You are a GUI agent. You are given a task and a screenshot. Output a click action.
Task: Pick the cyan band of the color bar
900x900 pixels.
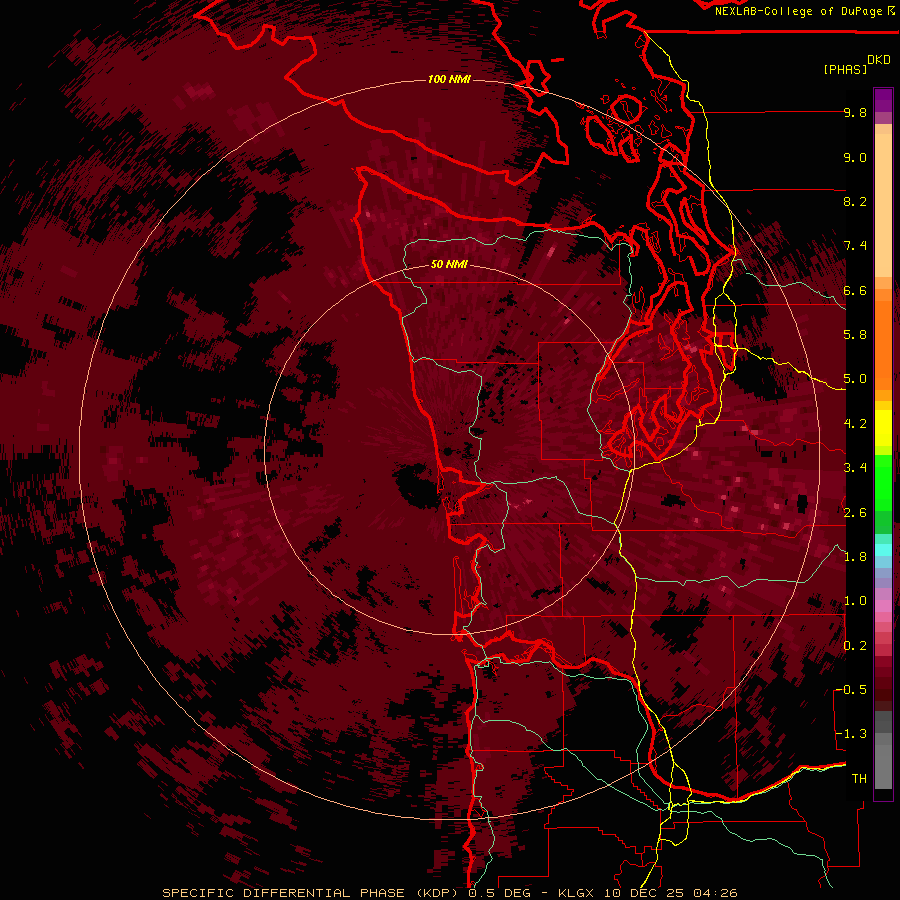pos(883,550)
